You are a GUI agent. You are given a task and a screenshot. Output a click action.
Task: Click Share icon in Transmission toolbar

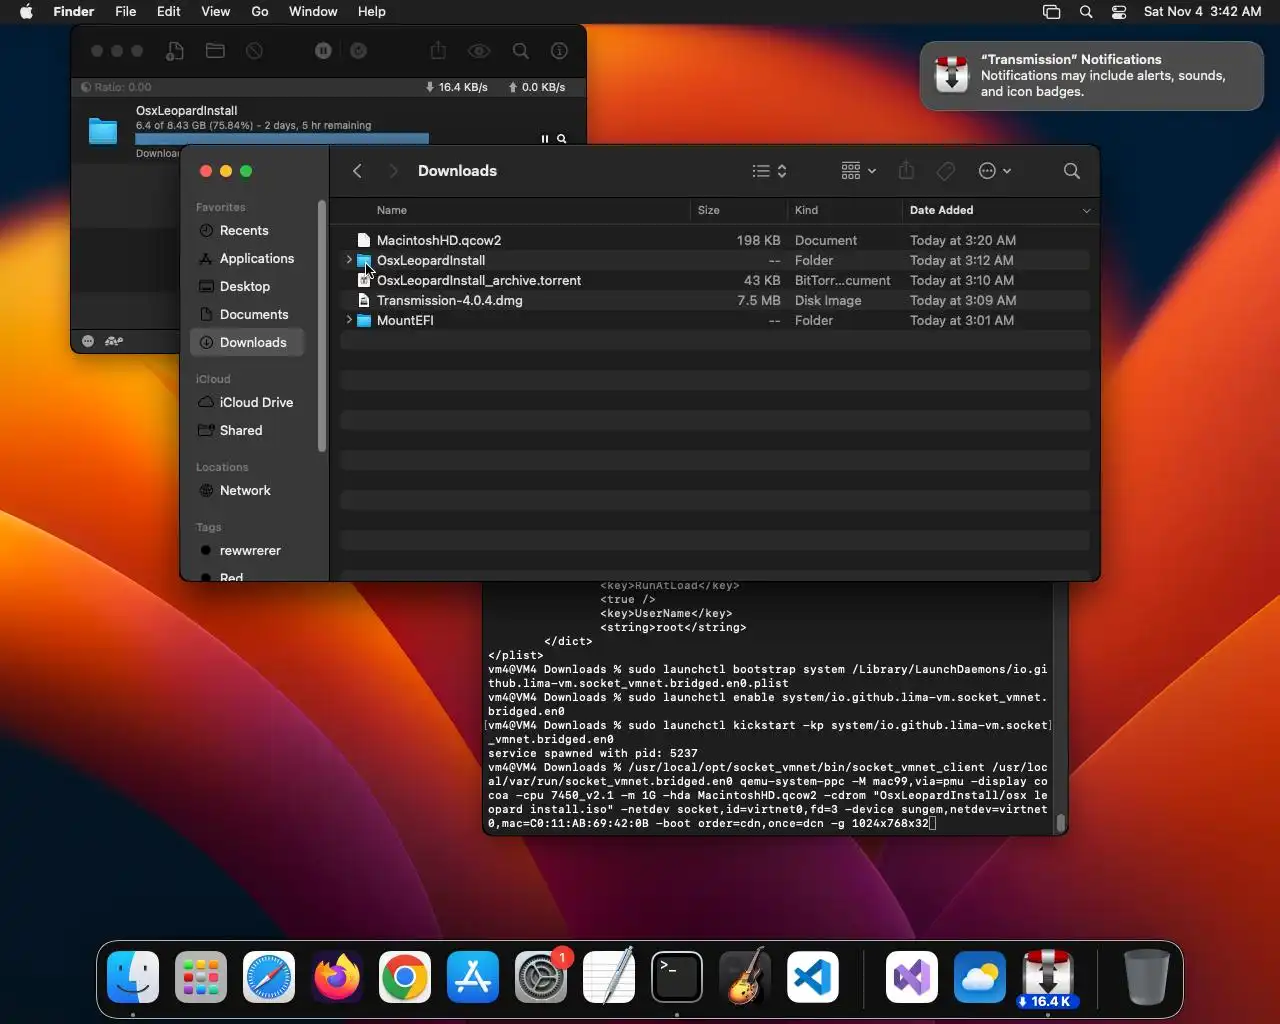(438, 51)
